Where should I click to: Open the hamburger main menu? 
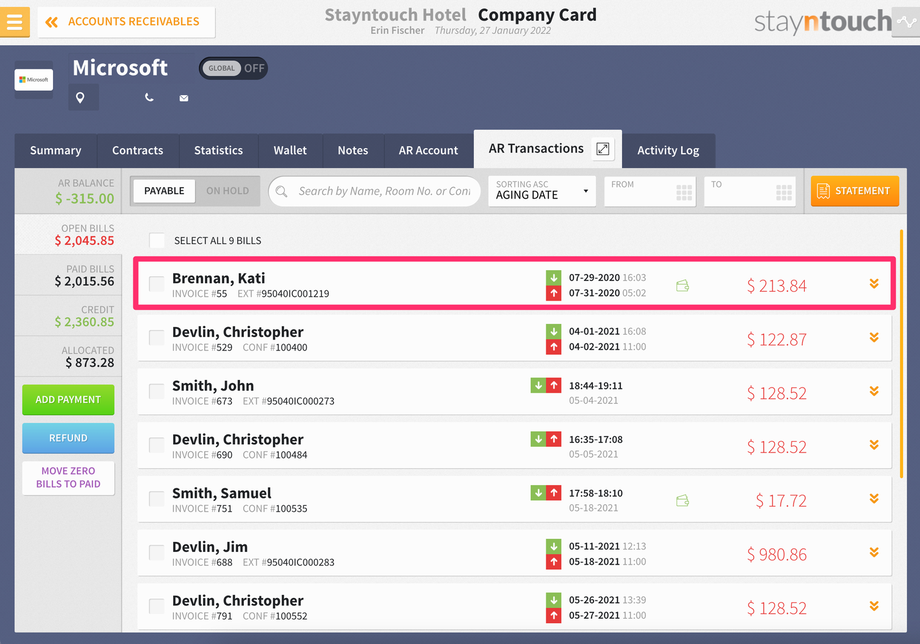click(x=15, y=22)
